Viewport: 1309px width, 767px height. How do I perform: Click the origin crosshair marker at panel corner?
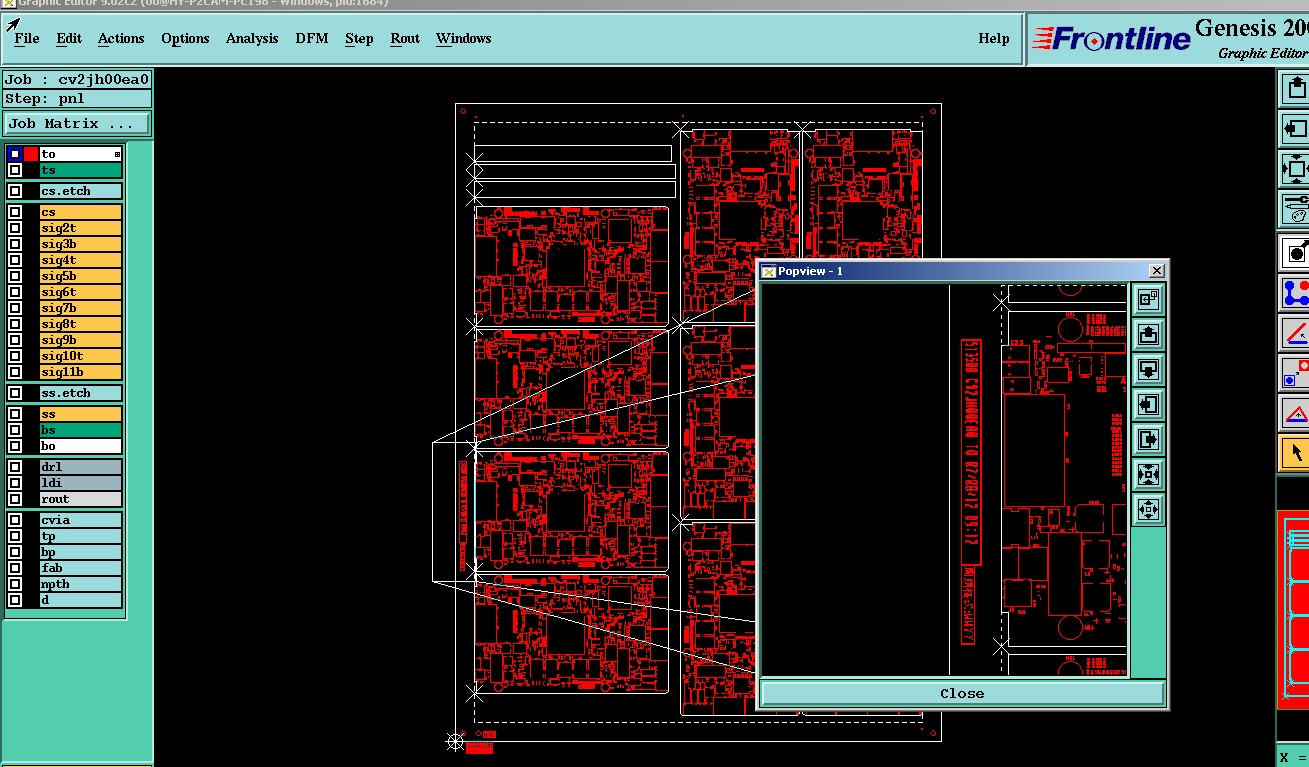[455, 741]
